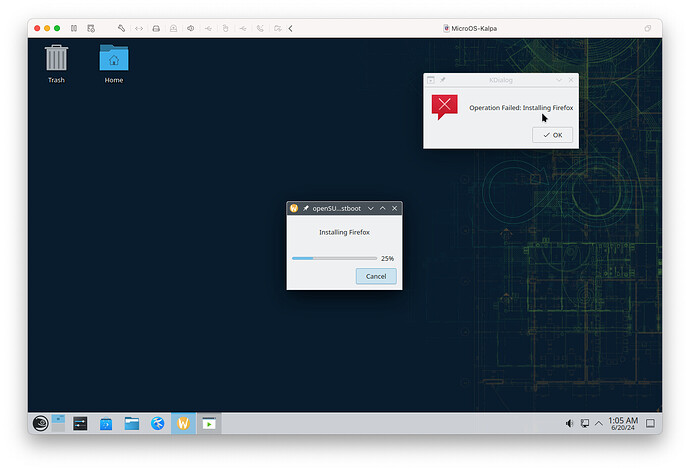690x470 pixels.
Task: Cancel the Firefox installation
Action: click(376, 276)
